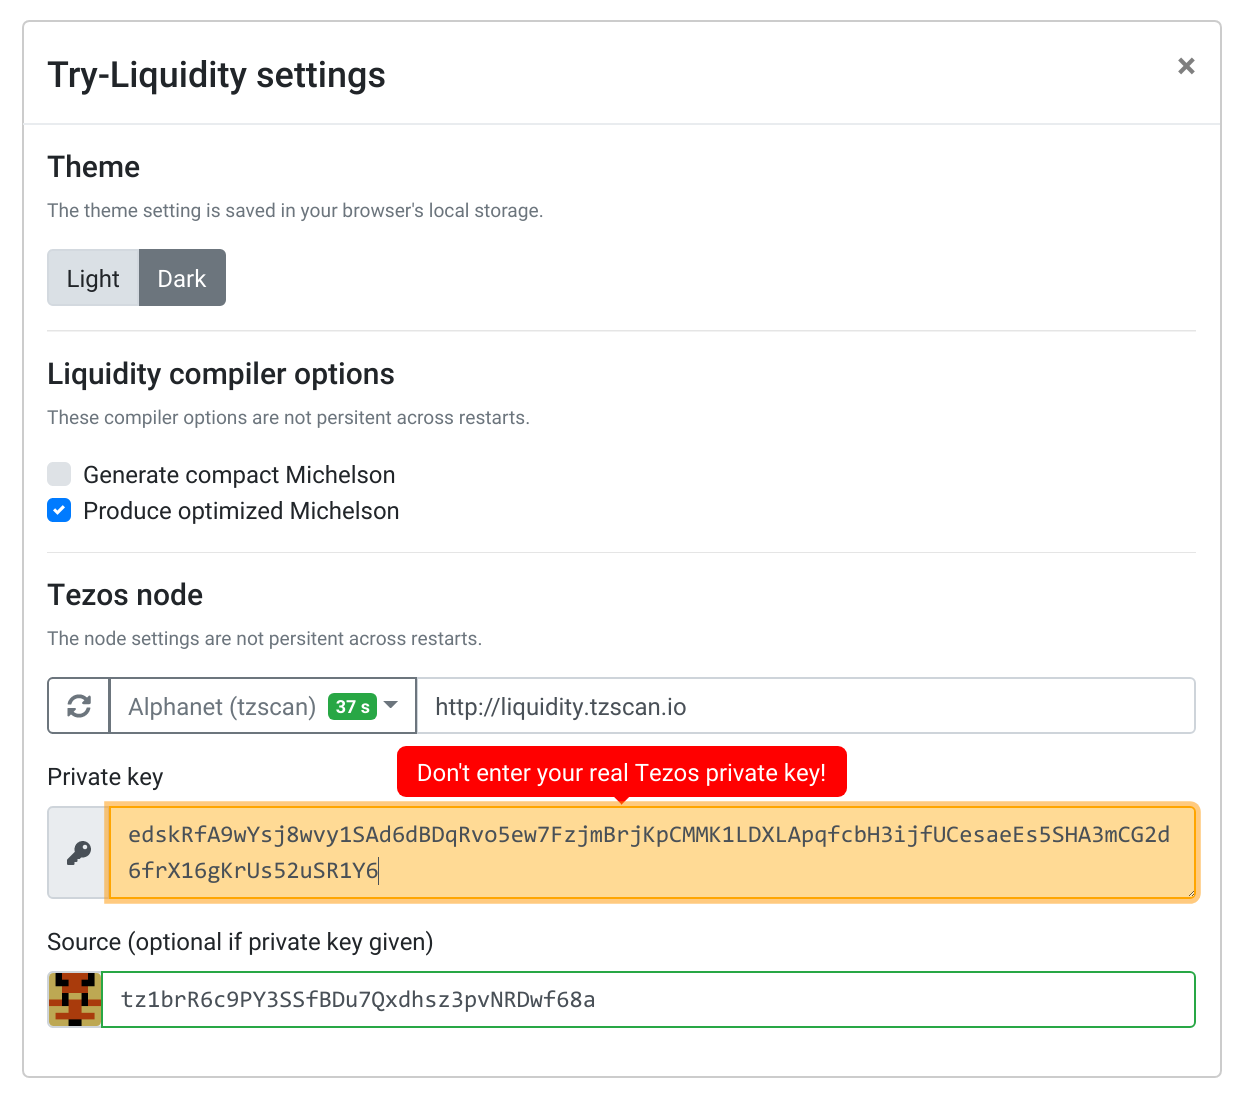Viewport: 1242px width, 1099px height.
Task: Select the Light theme button
Action: tap(93, 278)
